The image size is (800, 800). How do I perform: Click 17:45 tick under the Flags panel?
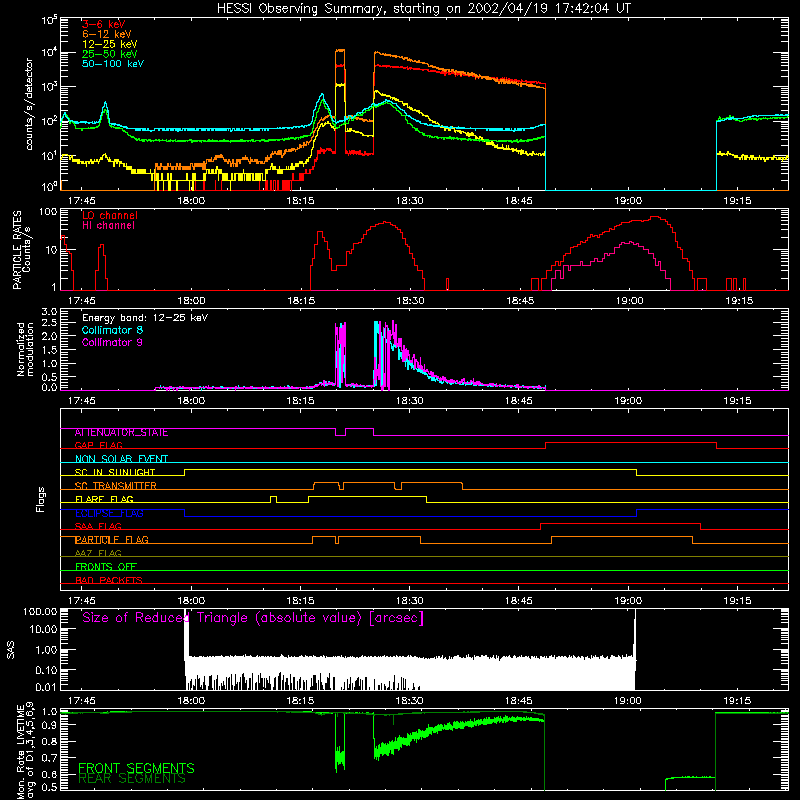coord(82,601)
